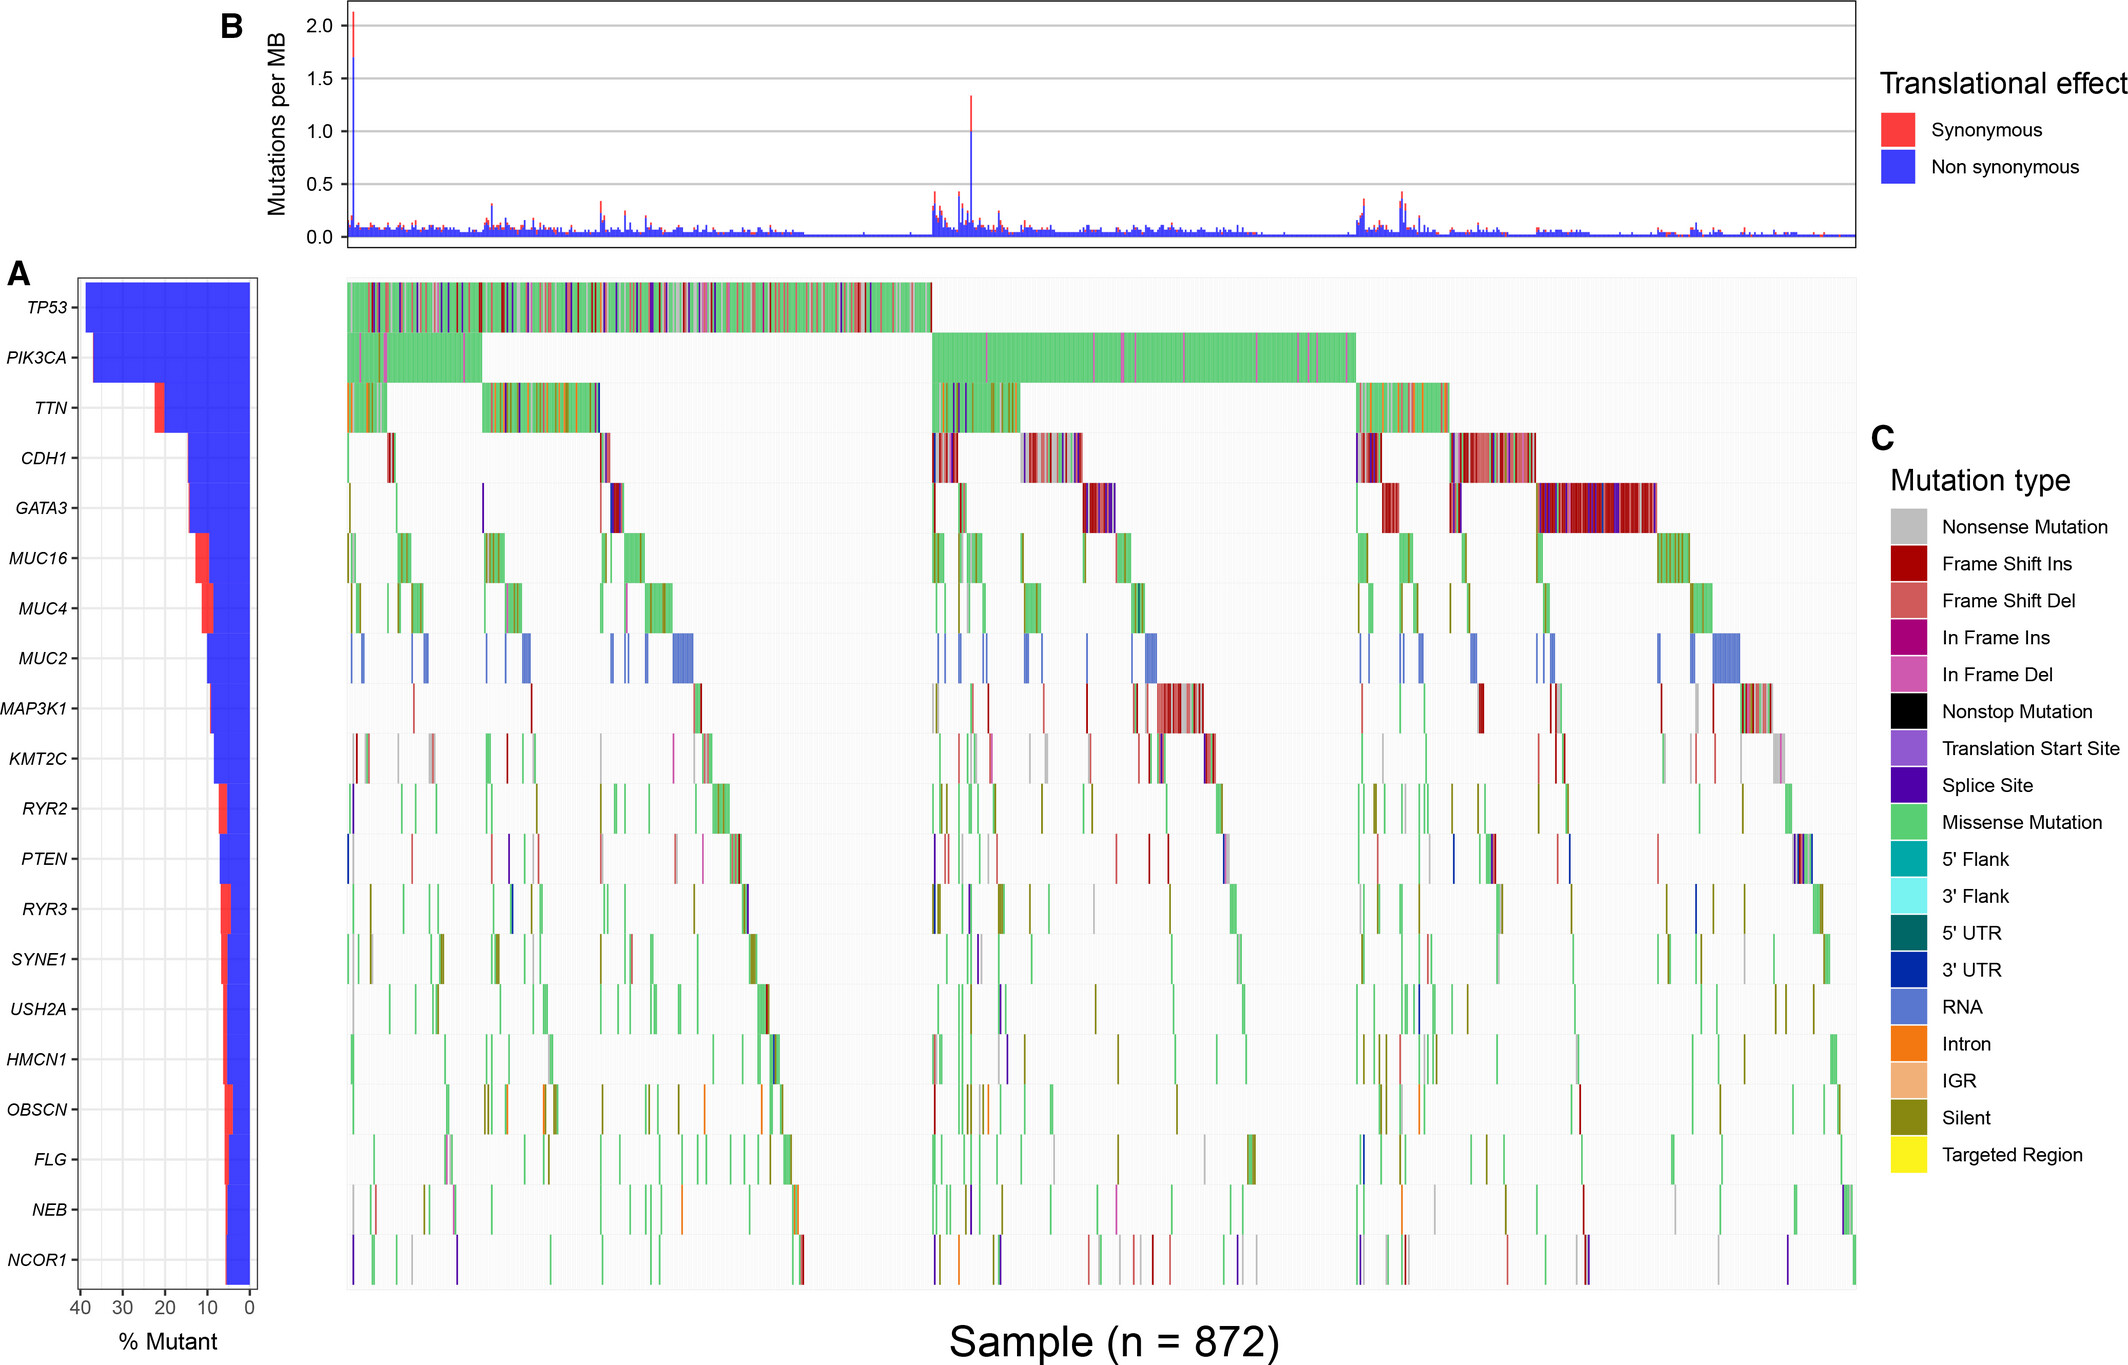Pick the Nonstop Mutation black swatch
This screenshot has height=1365, width=2128.
tap(1908, 712)
